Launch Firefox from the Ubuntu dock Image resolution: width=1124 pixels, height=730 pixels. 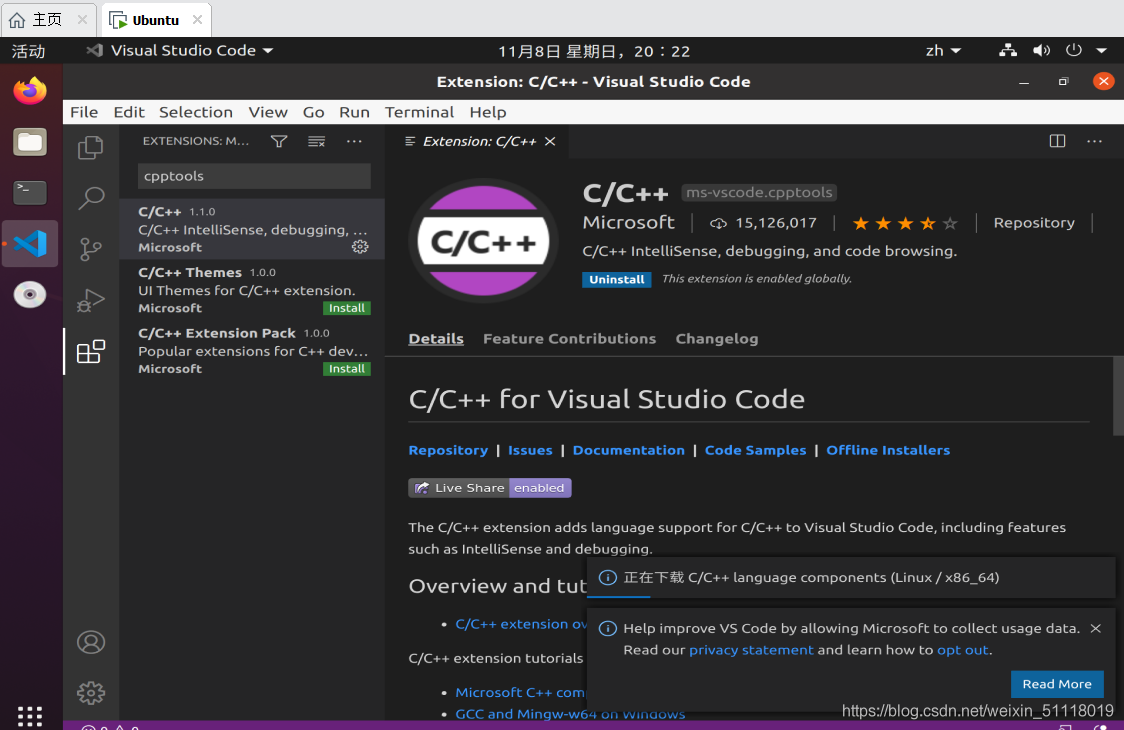click(x=29, y=91)
